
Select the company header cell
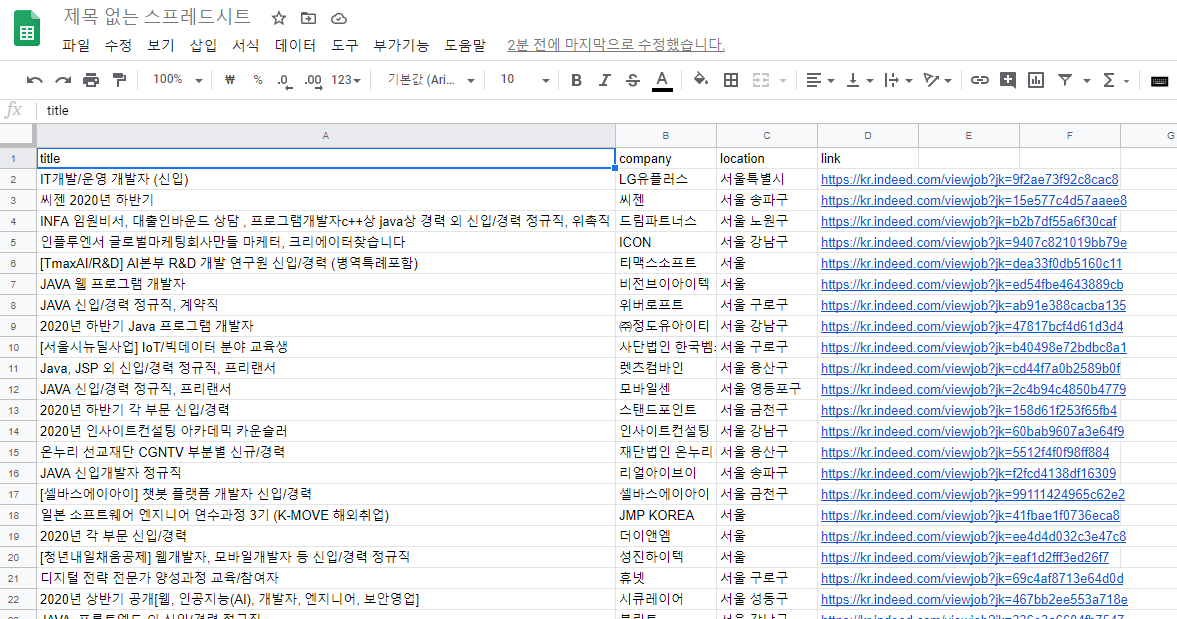coord(665,158)
